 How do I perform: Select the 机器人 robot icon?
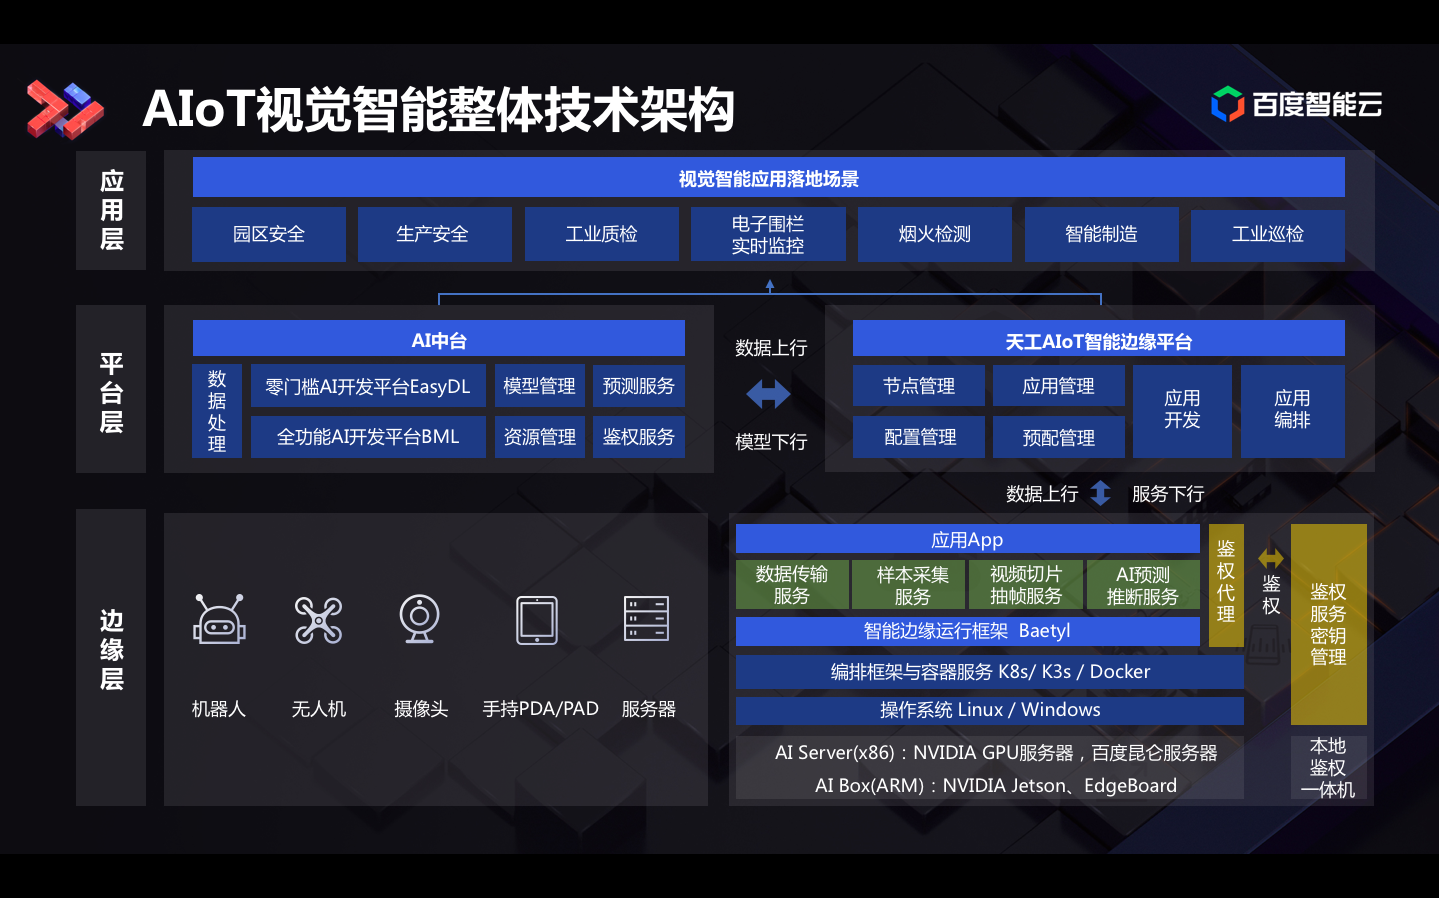click(x=218, y=620)
